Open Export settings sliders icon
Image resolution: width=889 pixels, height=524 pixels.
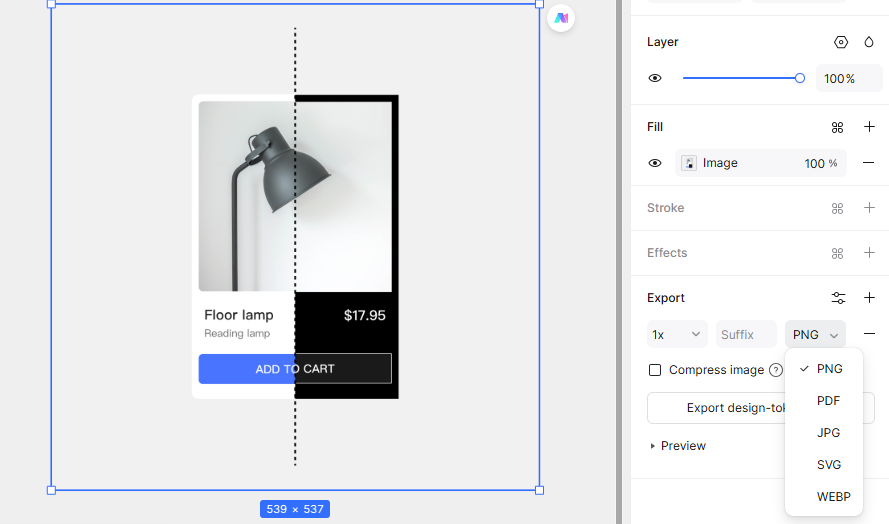[x=839, y=298]
